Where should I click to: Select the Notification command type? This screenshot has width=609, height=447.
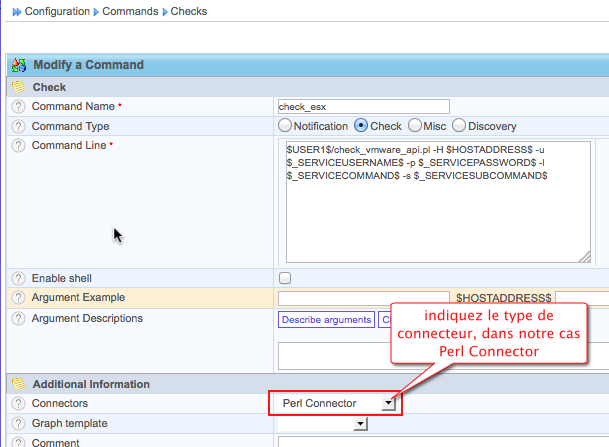(285, 126)
